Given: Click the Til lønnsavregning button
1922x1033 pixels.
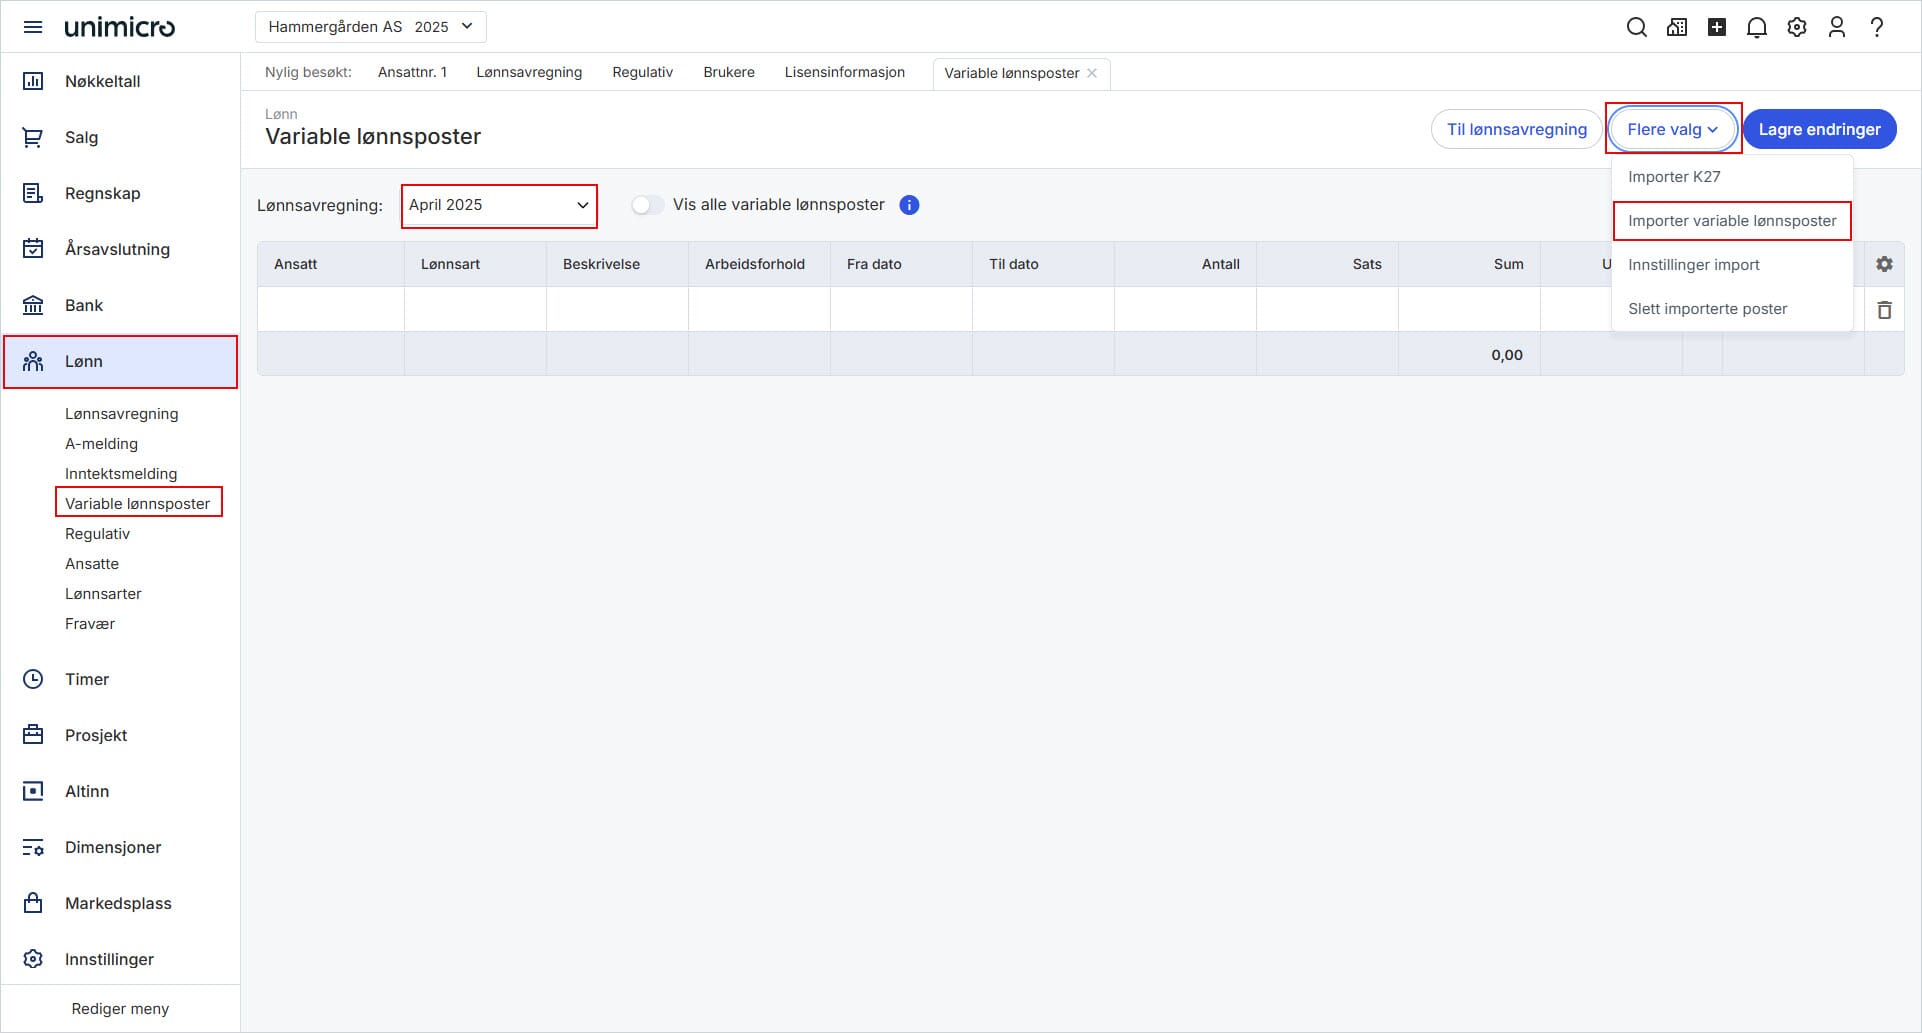Looking at the screenshot, I should coord(1516,129).
